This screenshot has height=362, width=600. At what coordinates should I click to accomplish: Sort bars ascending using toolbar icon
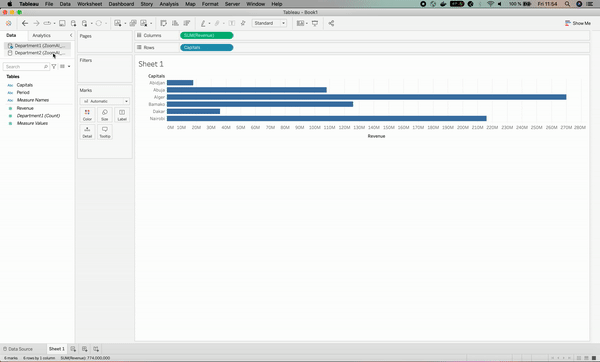coord(175,23)
